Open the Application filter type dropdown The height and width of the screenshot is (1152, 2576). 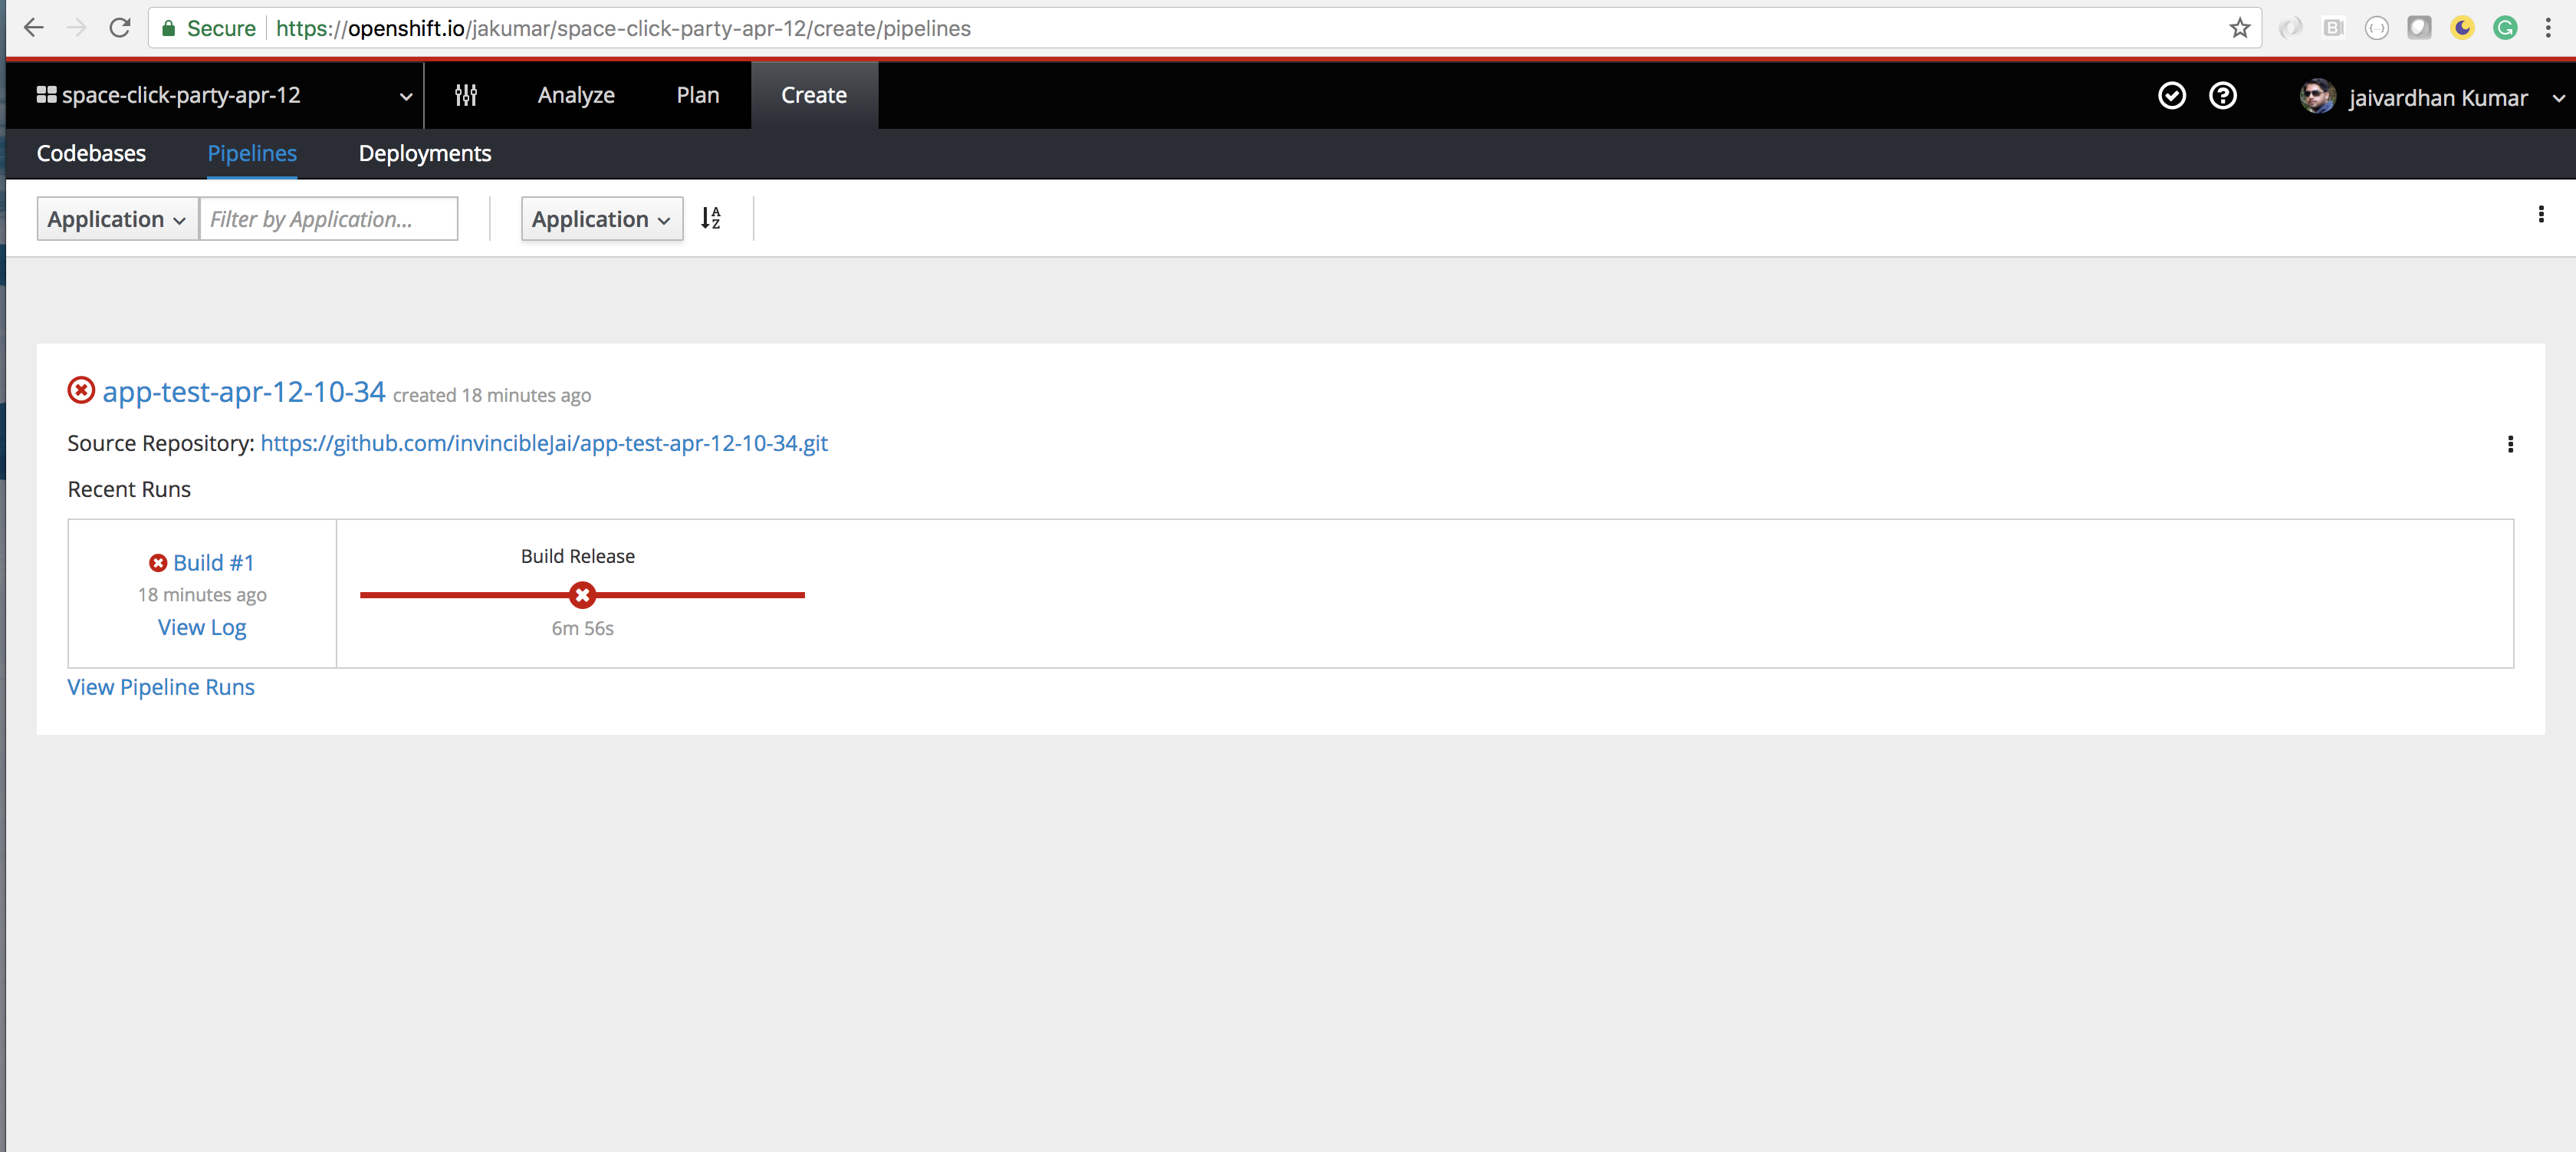pos(116,218)
